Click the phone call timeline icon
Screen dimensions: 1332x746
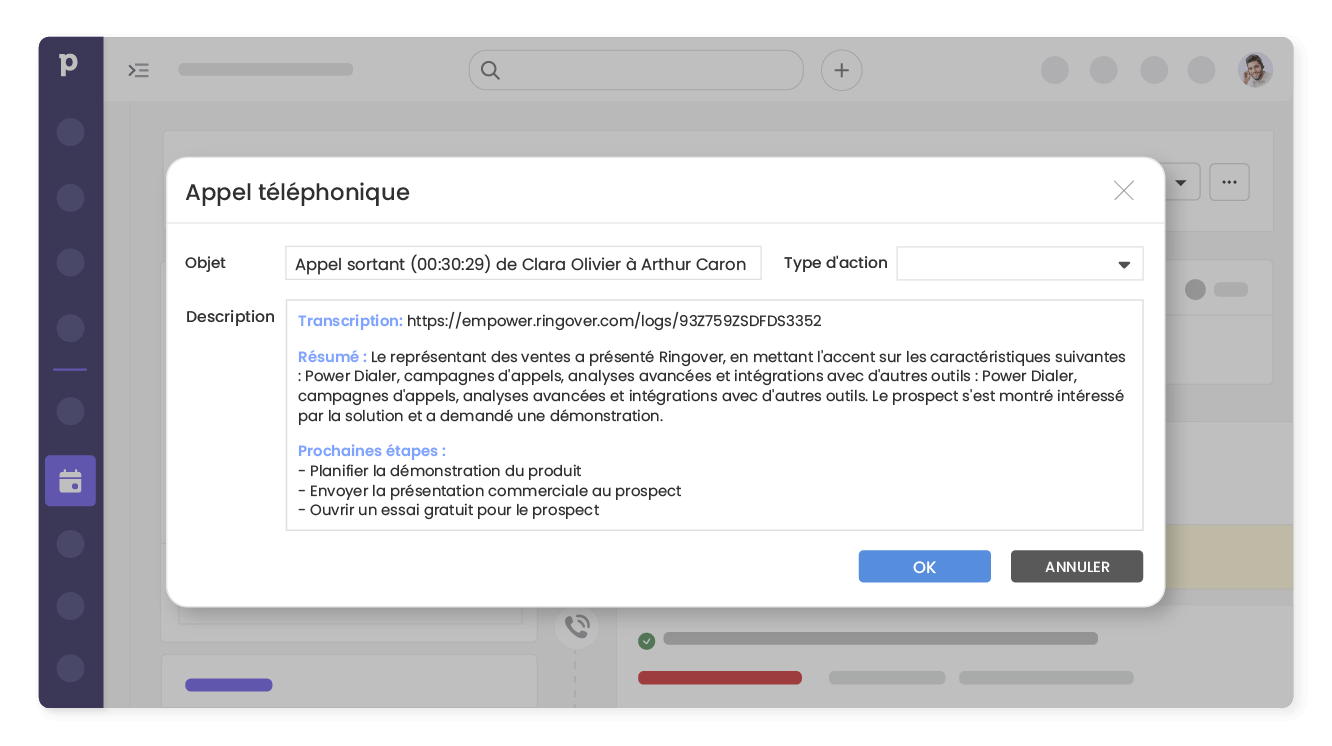pyautogui.click(x=577, y=627)
